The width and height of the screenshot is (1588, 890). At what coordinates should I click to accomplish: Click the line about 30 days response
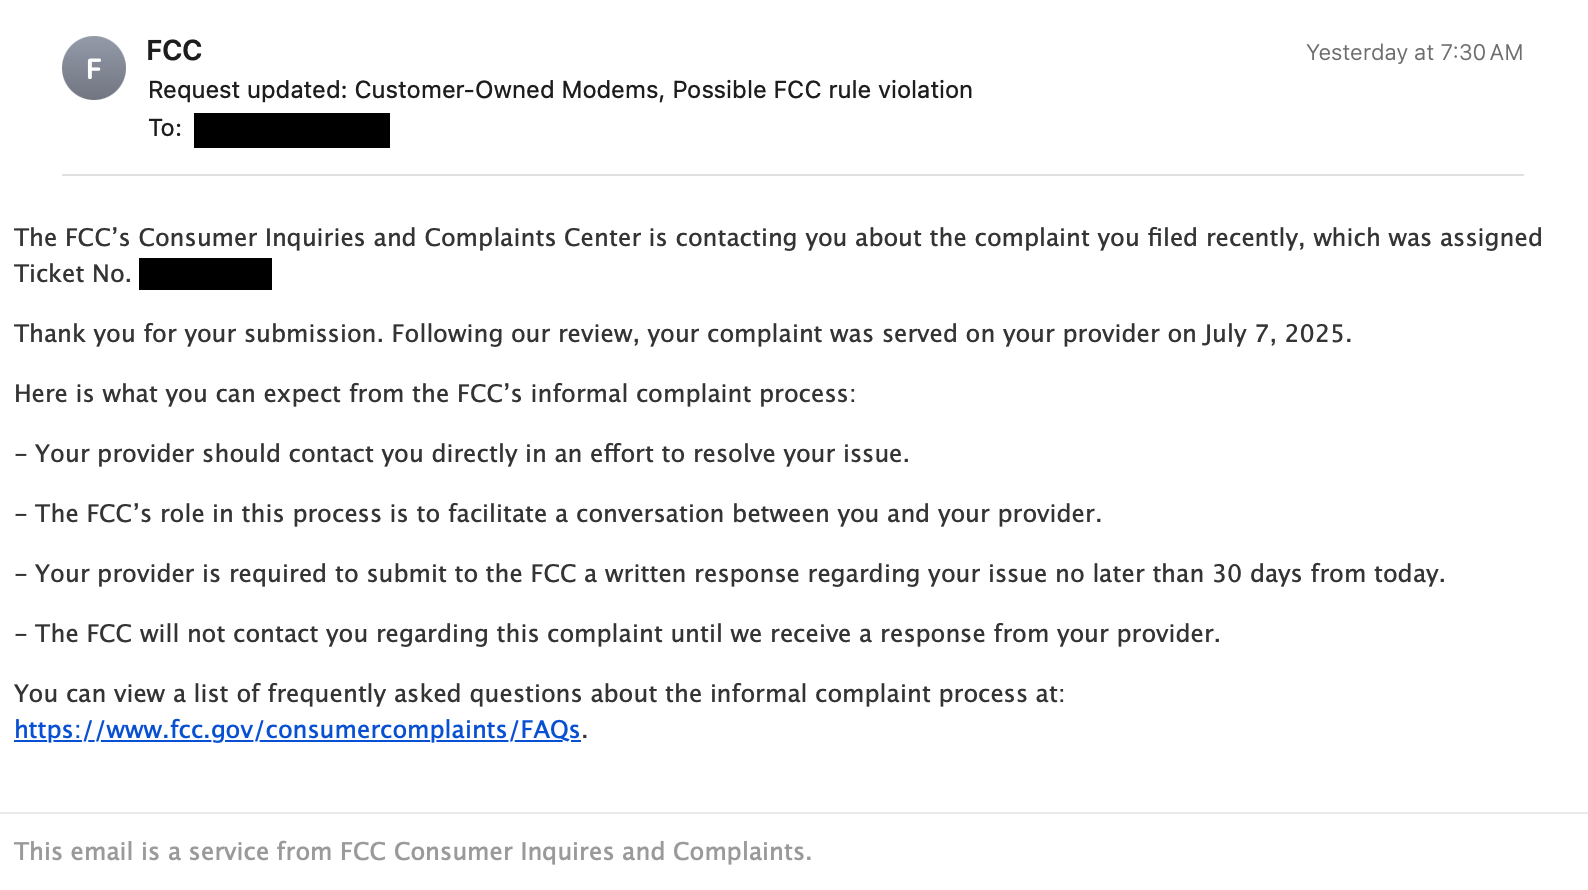tap(730, 574)
